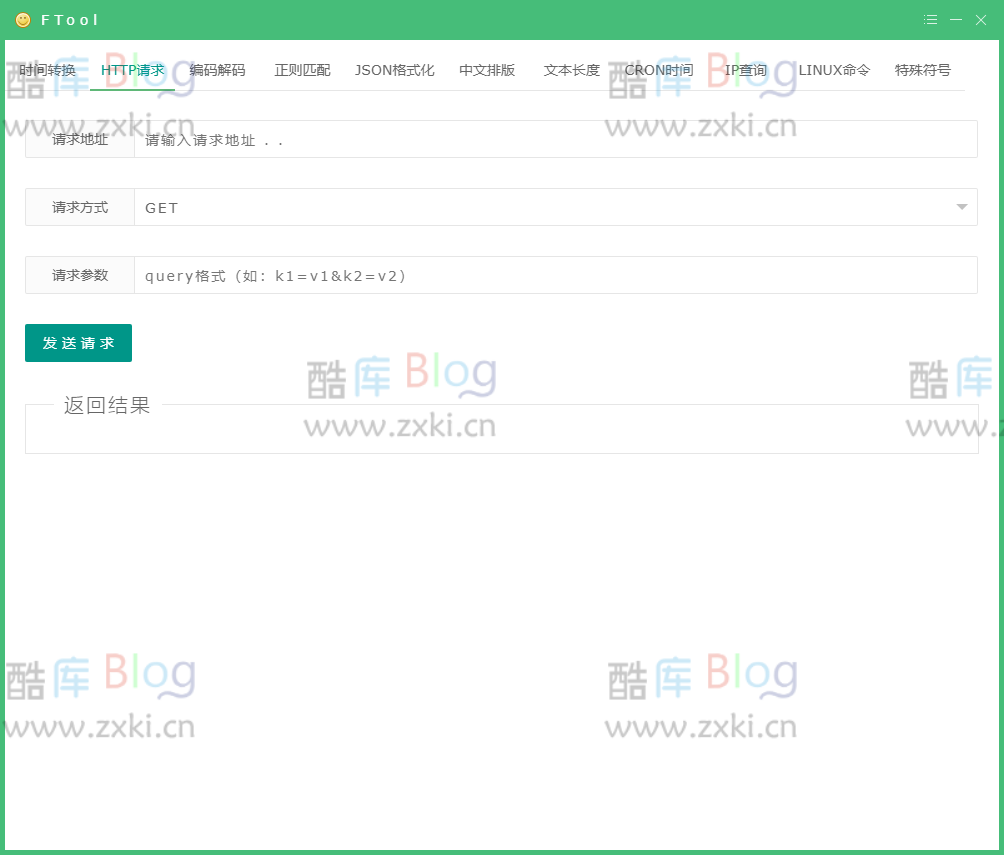This screenshot has height=855, width=1004.
Task: Open the HTTP请求 tab
Action: [131, 70]
